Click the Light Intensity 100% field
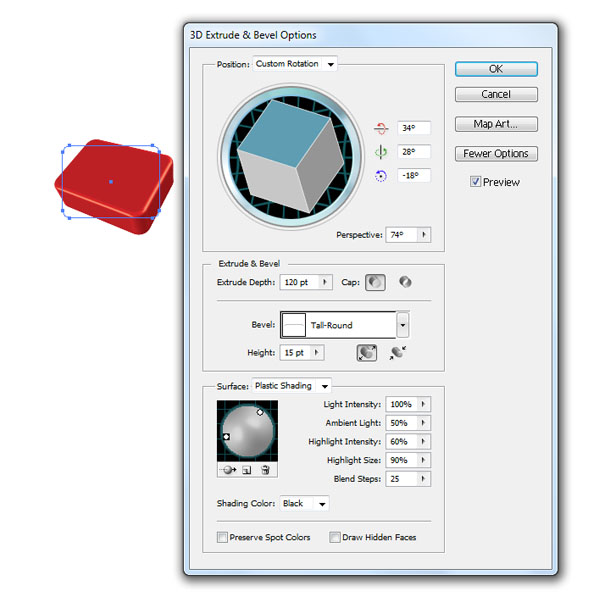The width and height of the screenshot is (600, 600). click(x=401, y=404)
